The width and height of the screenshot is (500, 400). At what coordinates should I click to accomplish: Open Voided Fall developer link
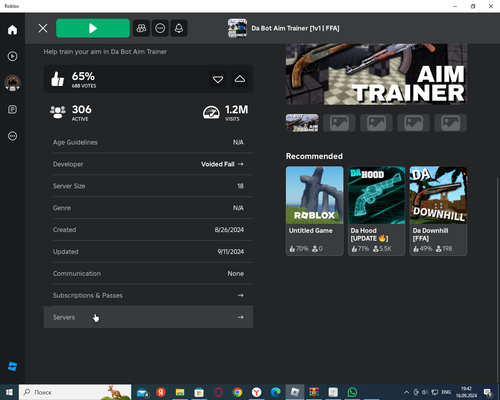coord(222,164)
